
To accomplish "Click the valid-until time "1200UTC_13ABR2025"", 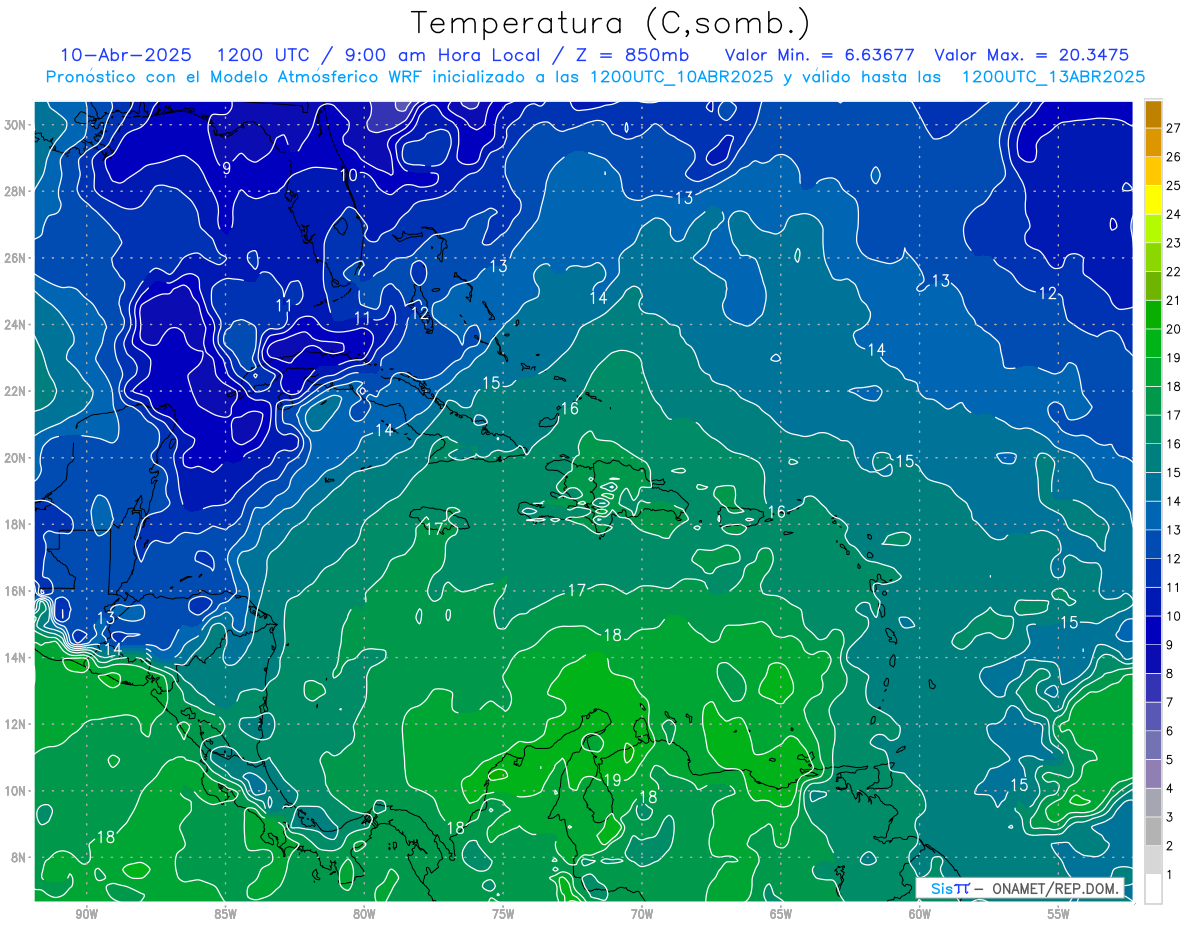I will coord(1053,77).
